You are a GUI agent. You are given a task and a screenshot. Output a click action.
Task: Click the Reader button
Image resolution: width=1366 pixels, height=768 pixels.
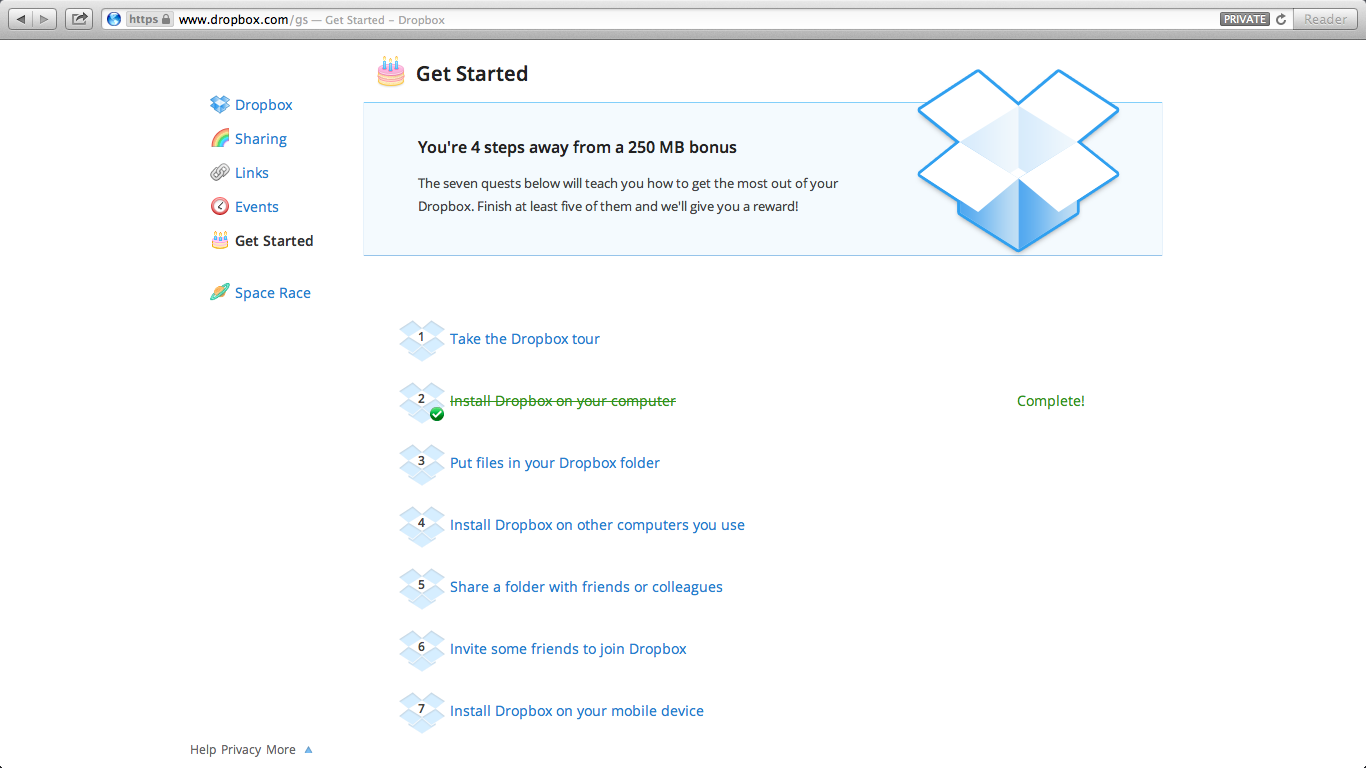point(1325,19)
